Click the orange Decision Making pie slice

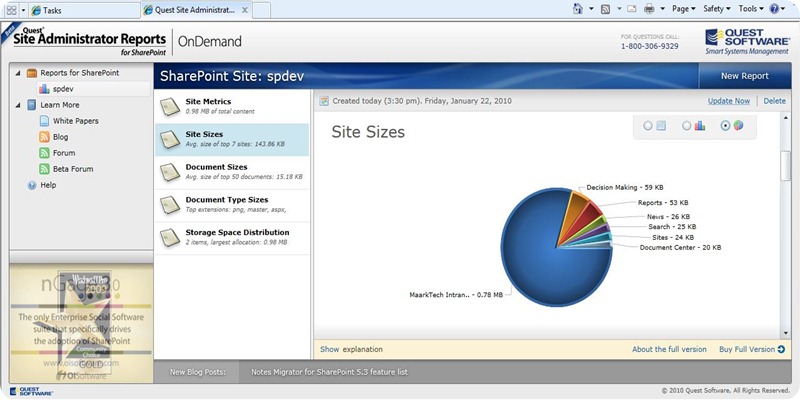click(573, 214)
